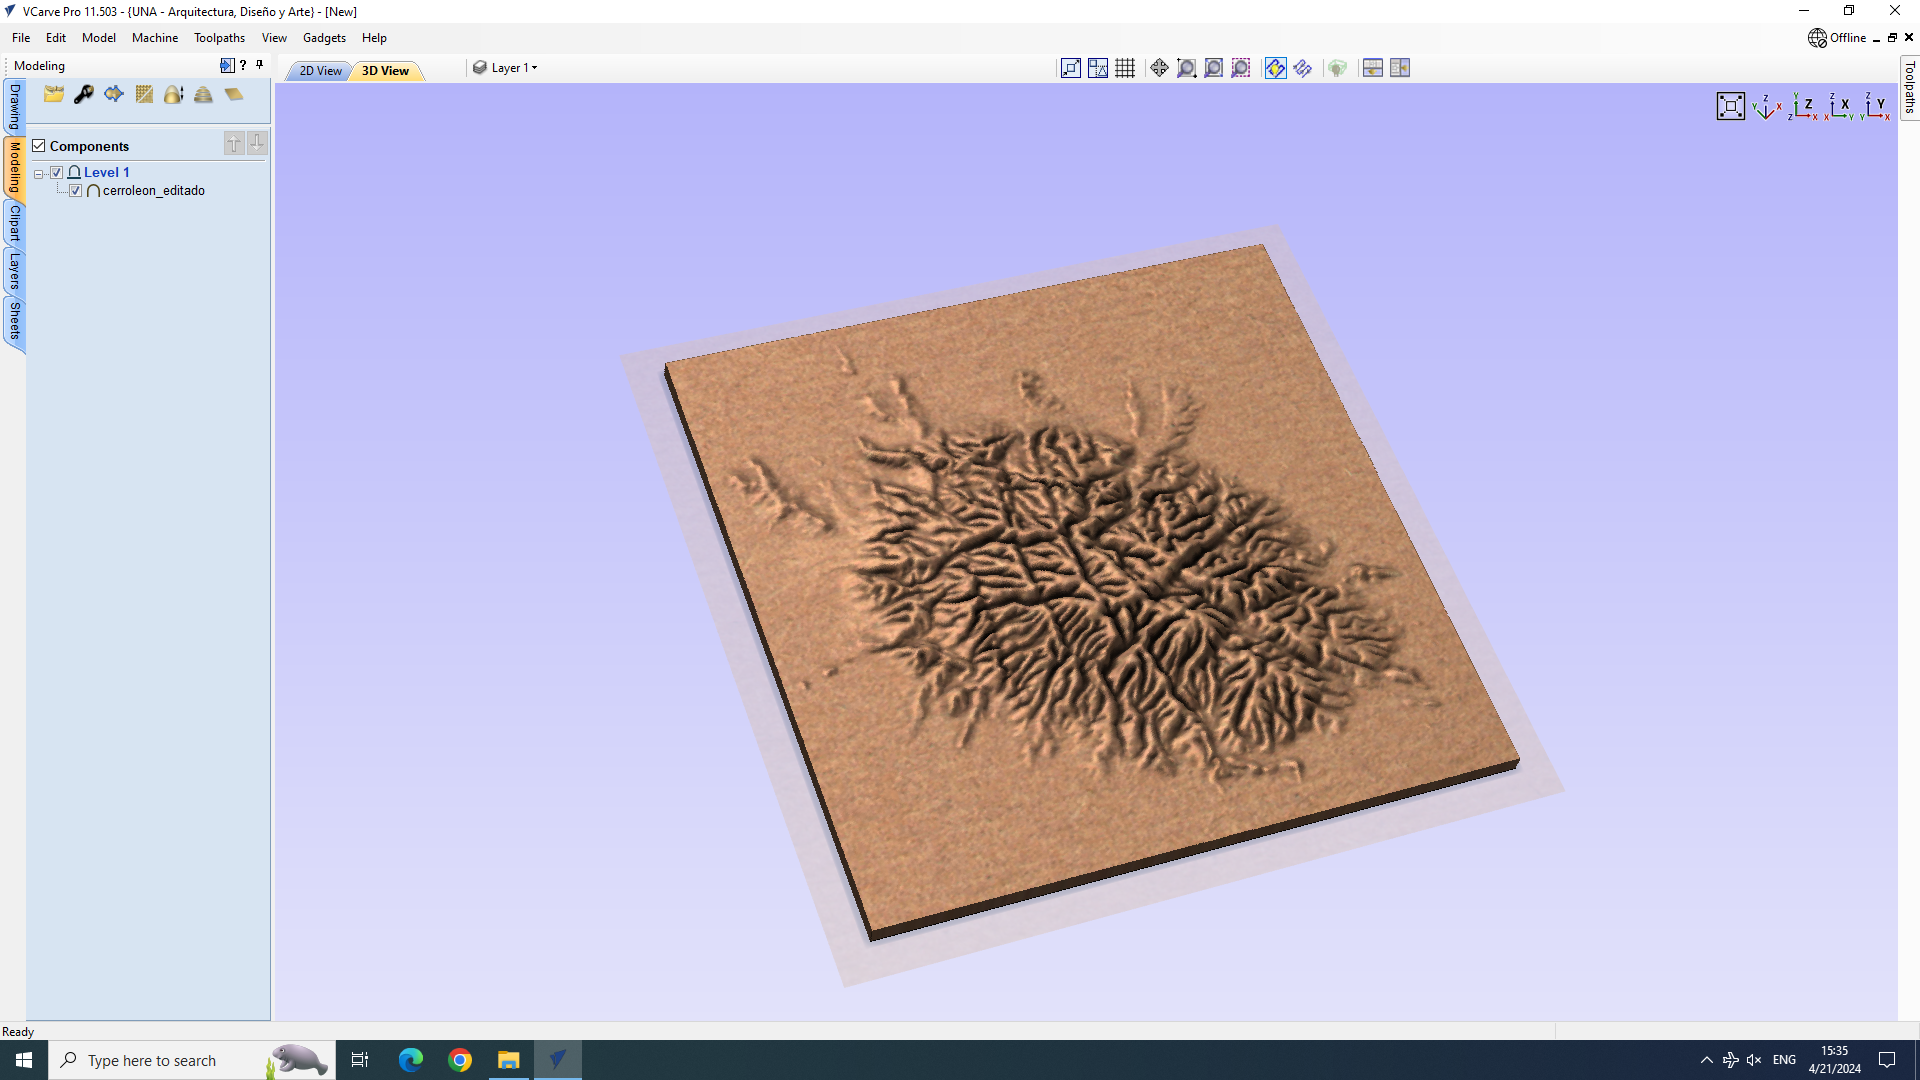This screenshot has width=1920, height=1080.
Task: Open the Machine menu
Action: click(x=155, y=38)
